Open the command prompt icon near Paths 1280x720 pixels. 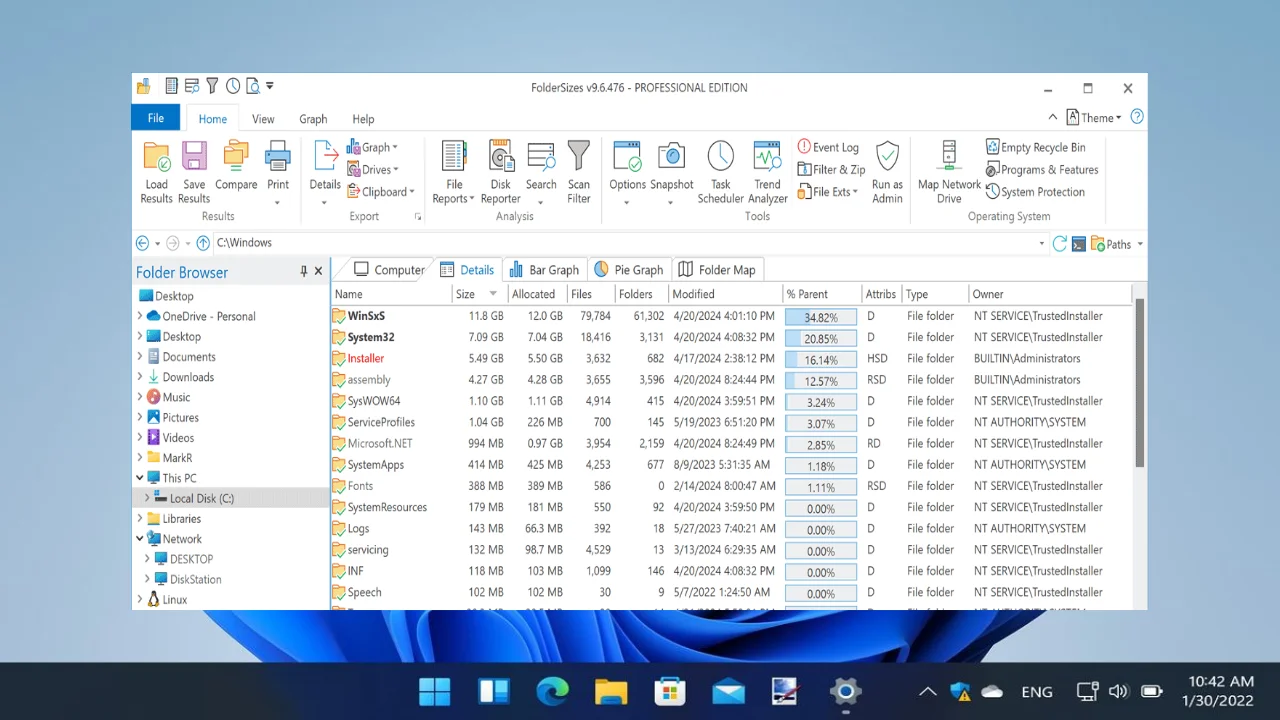[1079, 243]
